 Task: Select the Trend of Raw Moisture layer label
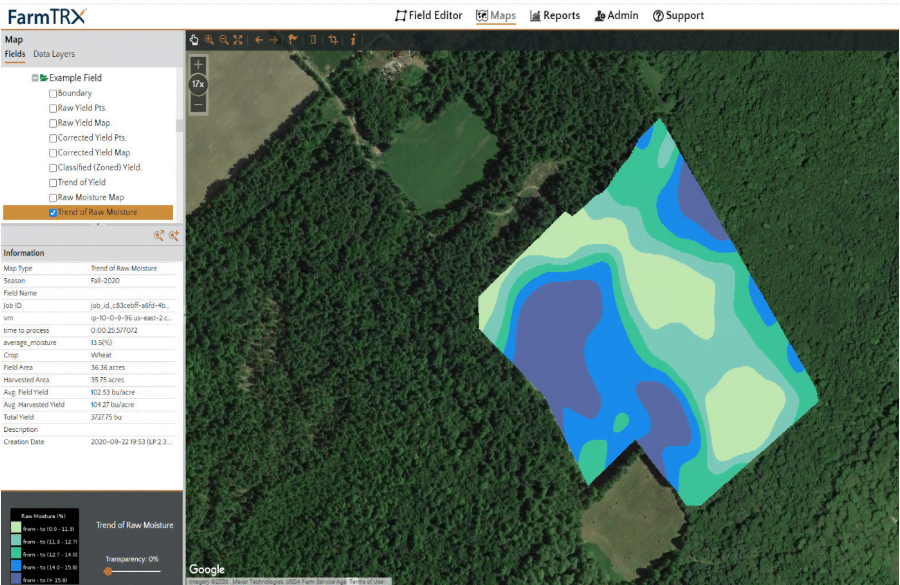(x=98, y=212)
